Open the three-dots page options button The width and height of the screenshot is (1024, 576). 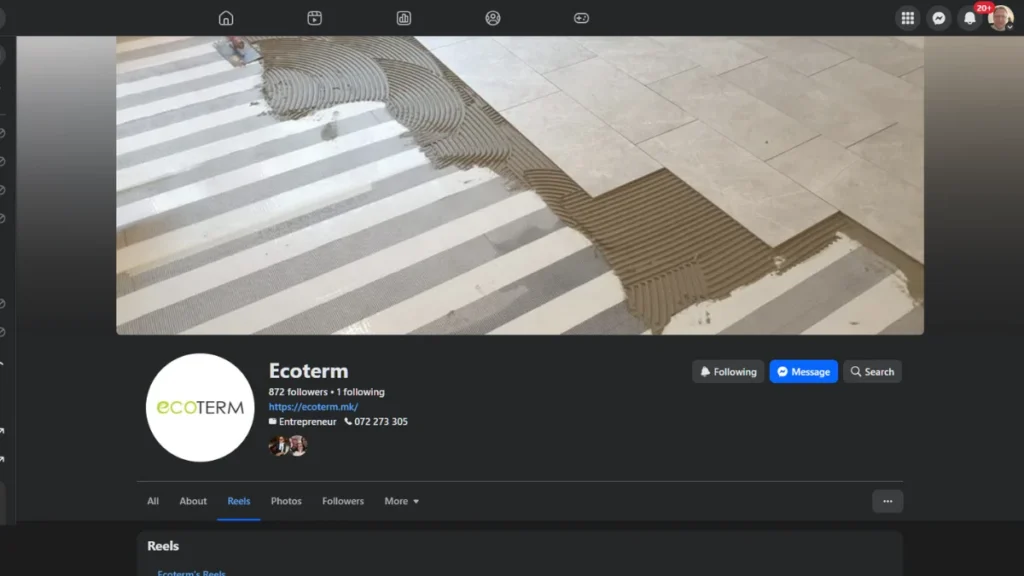coord(888,502)
